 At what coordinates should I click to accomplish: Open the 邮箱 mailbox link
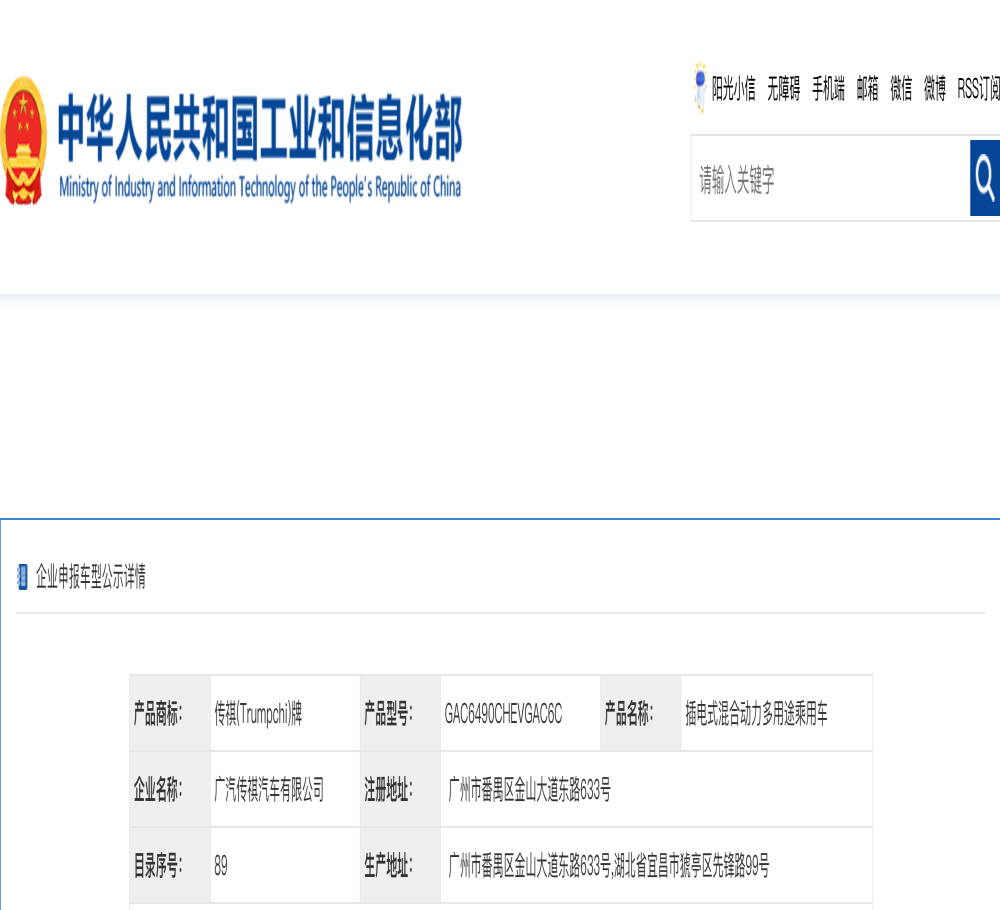(x=867, y=88)
